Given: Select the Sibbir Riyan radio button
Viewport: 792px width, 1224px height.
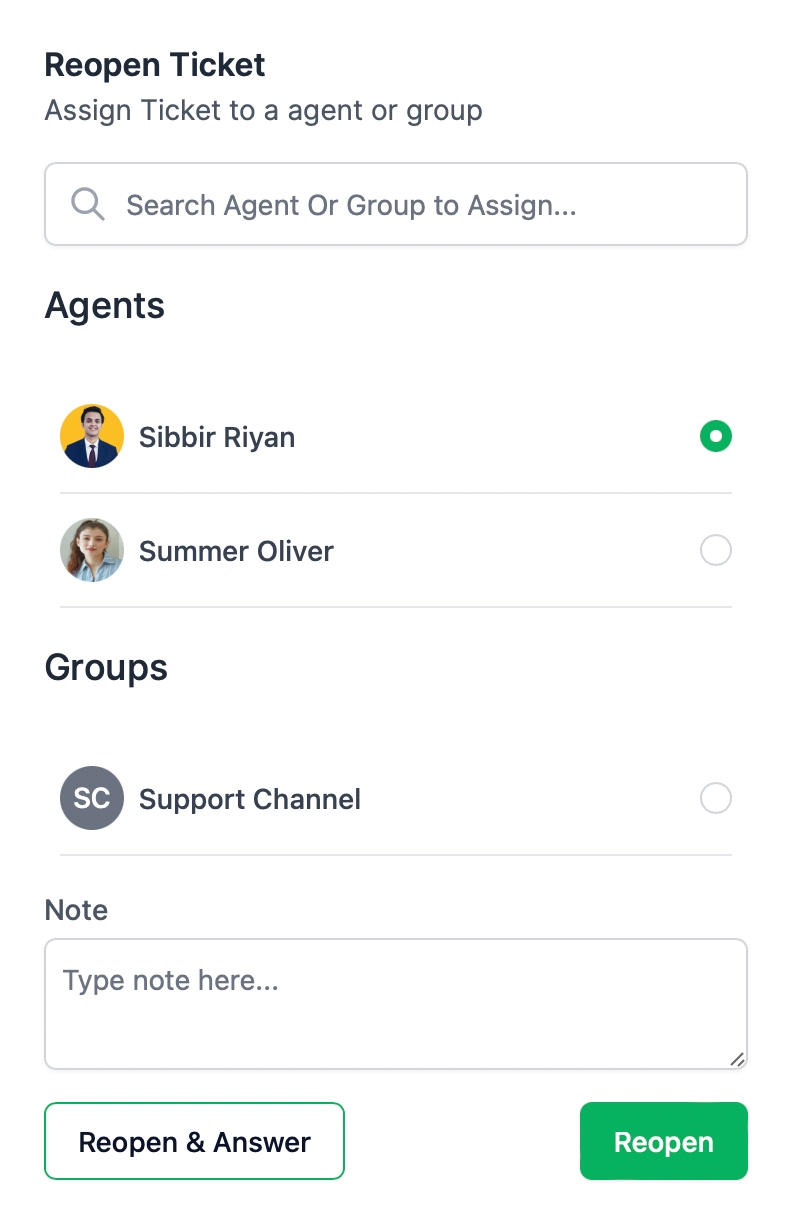Looking at the screenshot, I should pyautogui.click(x=716, y=436).
